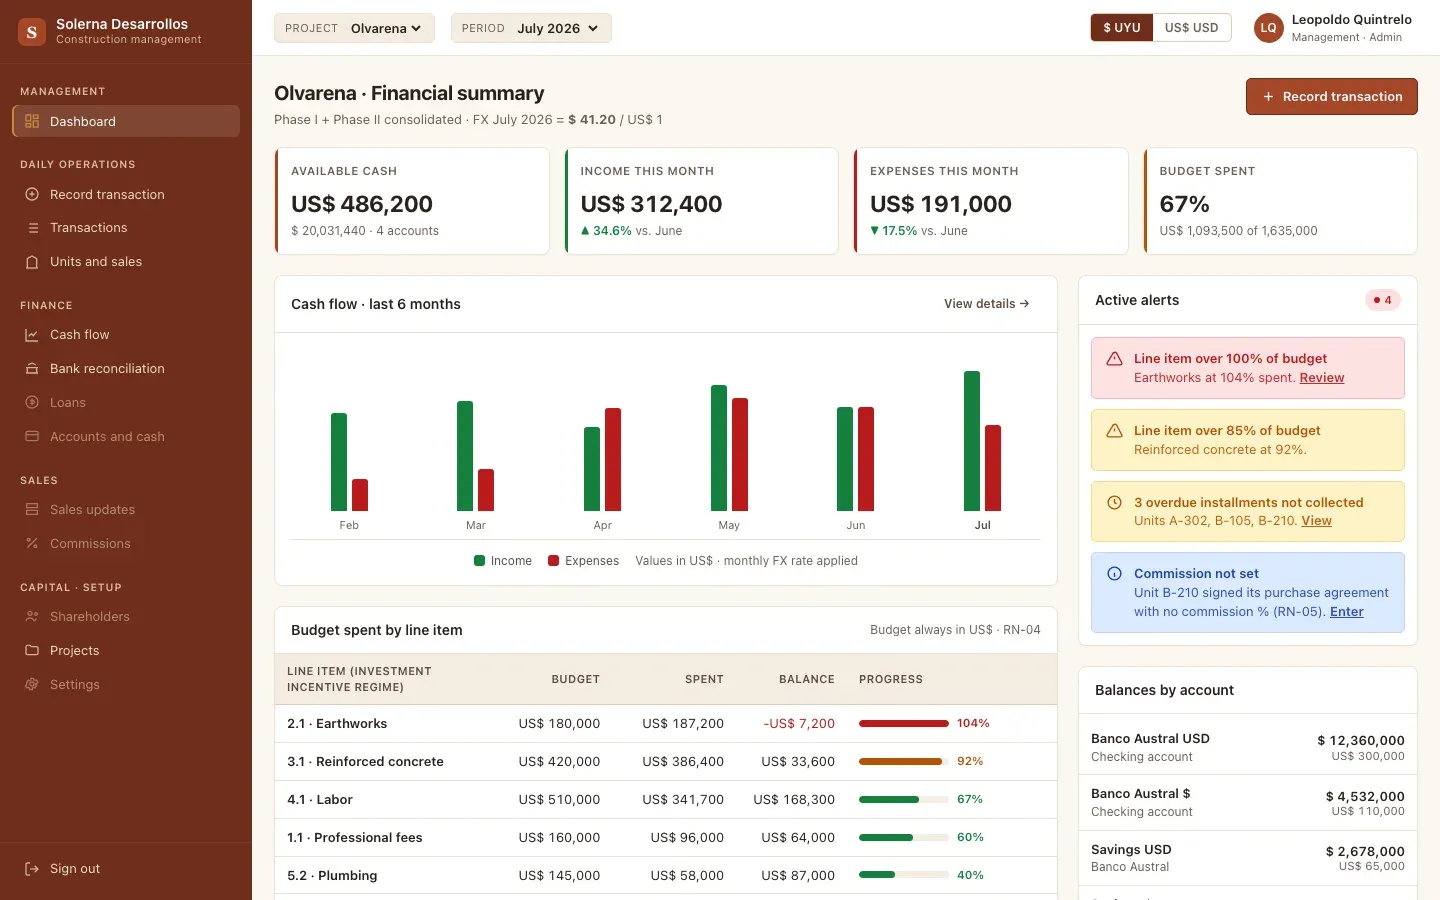Click the Bank reconciliation icon
This screenshot has height=900, width=1440.
[x=32, y=369]
